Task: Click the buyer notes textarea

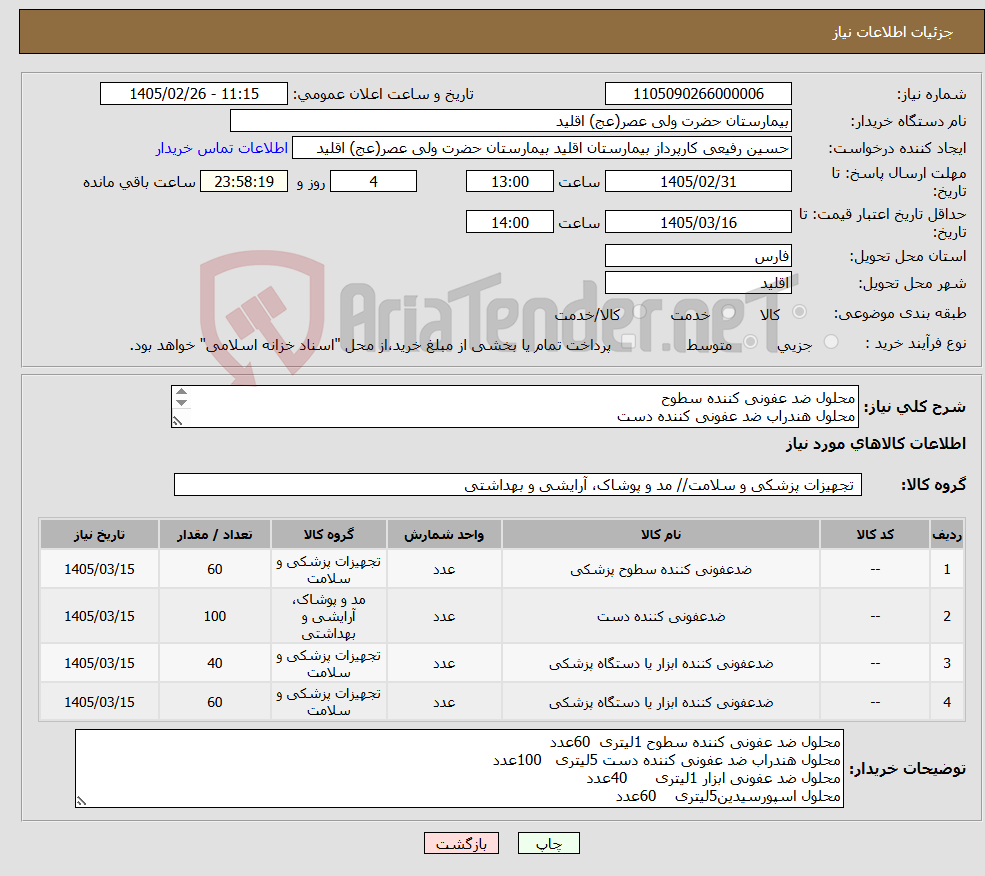Action: (459, 769)
